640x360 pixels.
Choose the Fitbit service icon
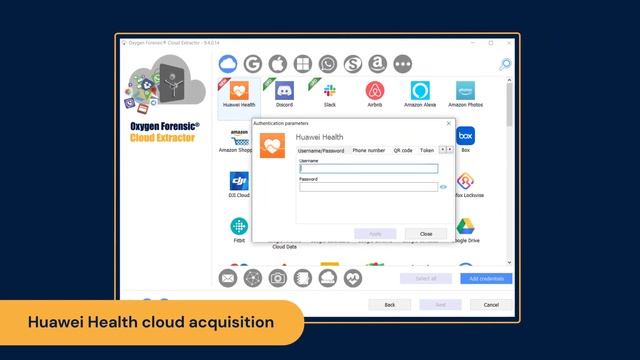(x=239, y=226)
